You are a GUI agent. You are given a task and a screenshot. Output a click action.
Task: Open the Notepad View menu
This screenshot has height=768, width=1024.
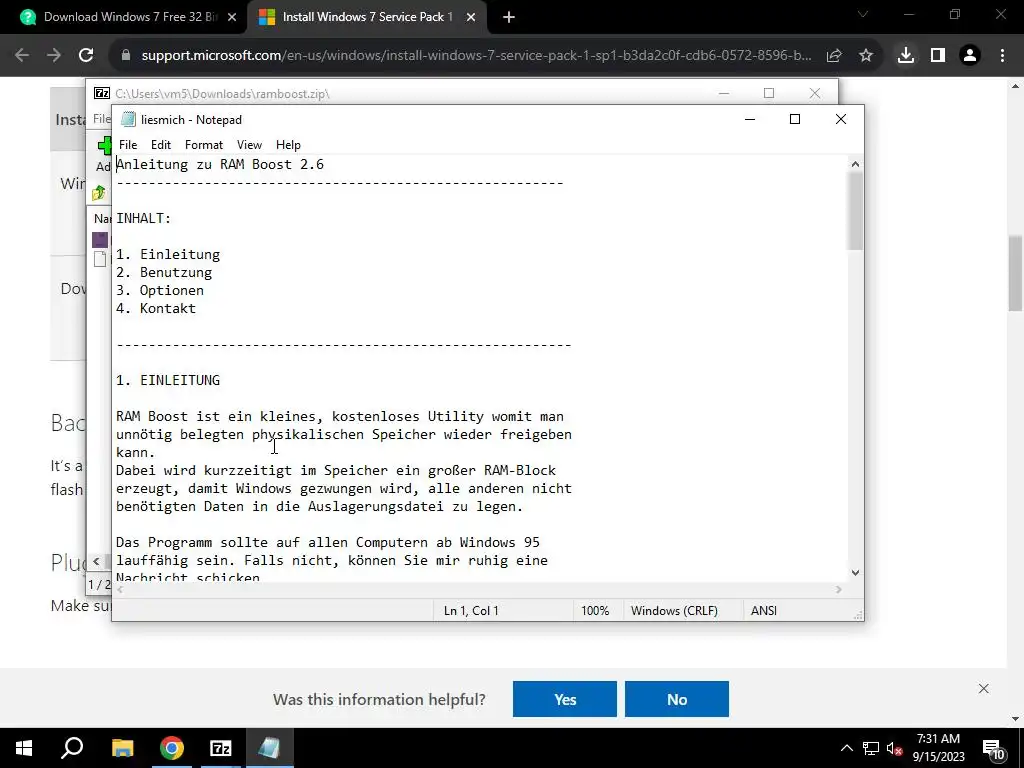click(x=249, y=145)
